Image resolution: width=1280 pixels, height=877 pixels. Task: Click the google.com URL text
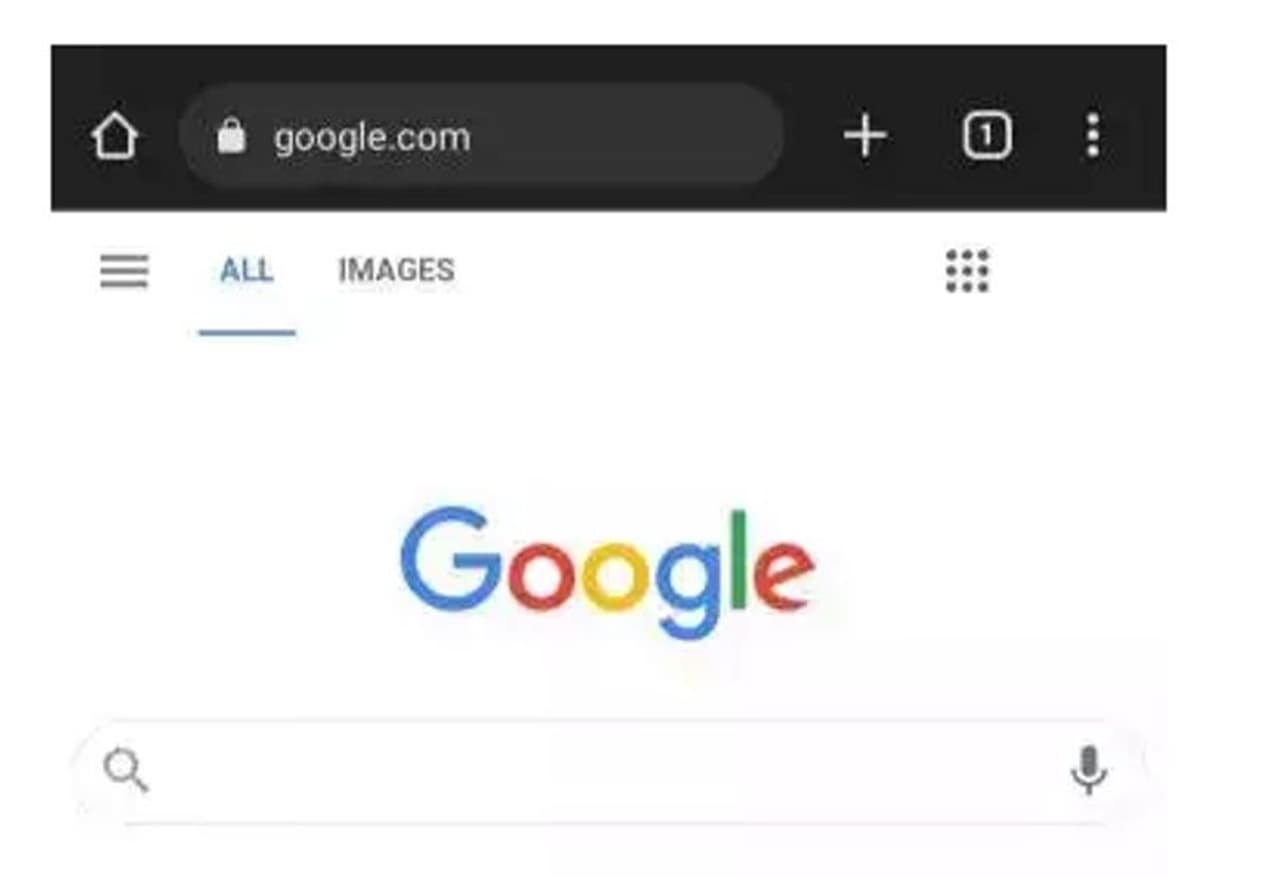372,137
